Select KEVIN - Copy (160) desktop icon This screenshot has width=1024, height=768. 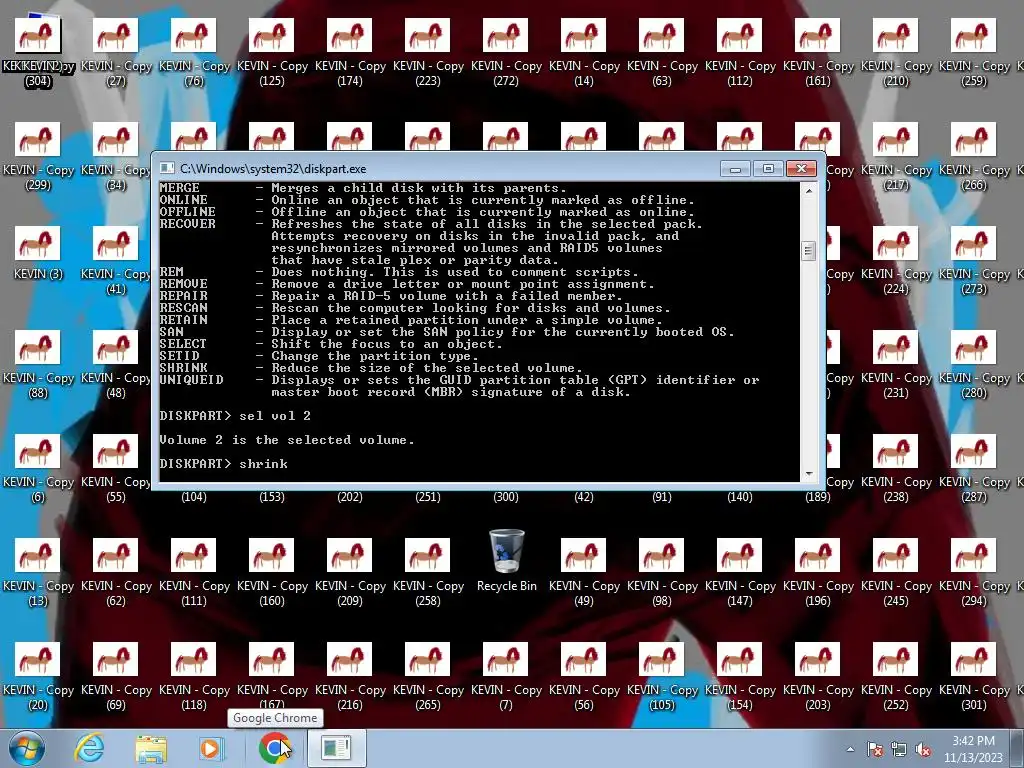pos(272,573)
